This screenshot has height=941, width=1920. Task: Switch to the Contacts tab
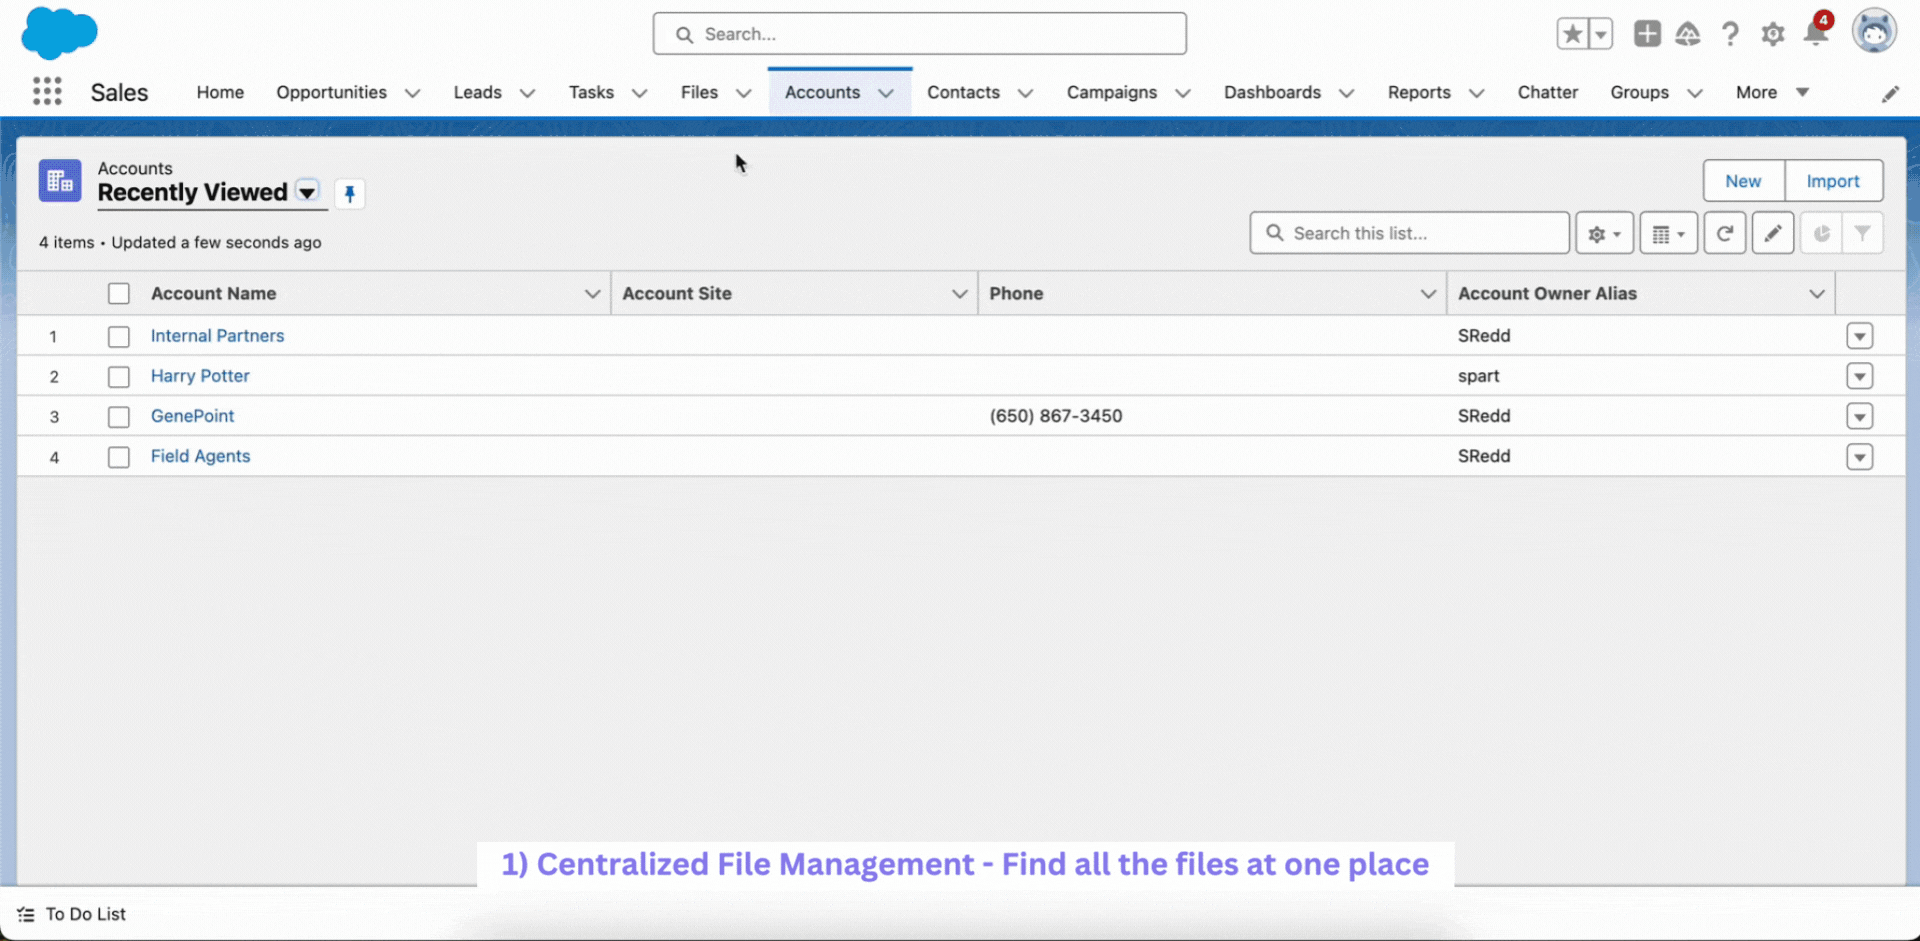point(963,92)
